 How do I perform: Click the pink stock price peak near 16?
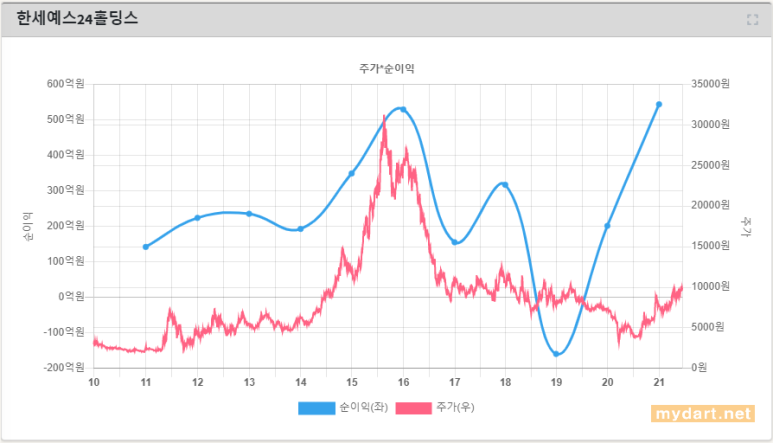[385, 117]
